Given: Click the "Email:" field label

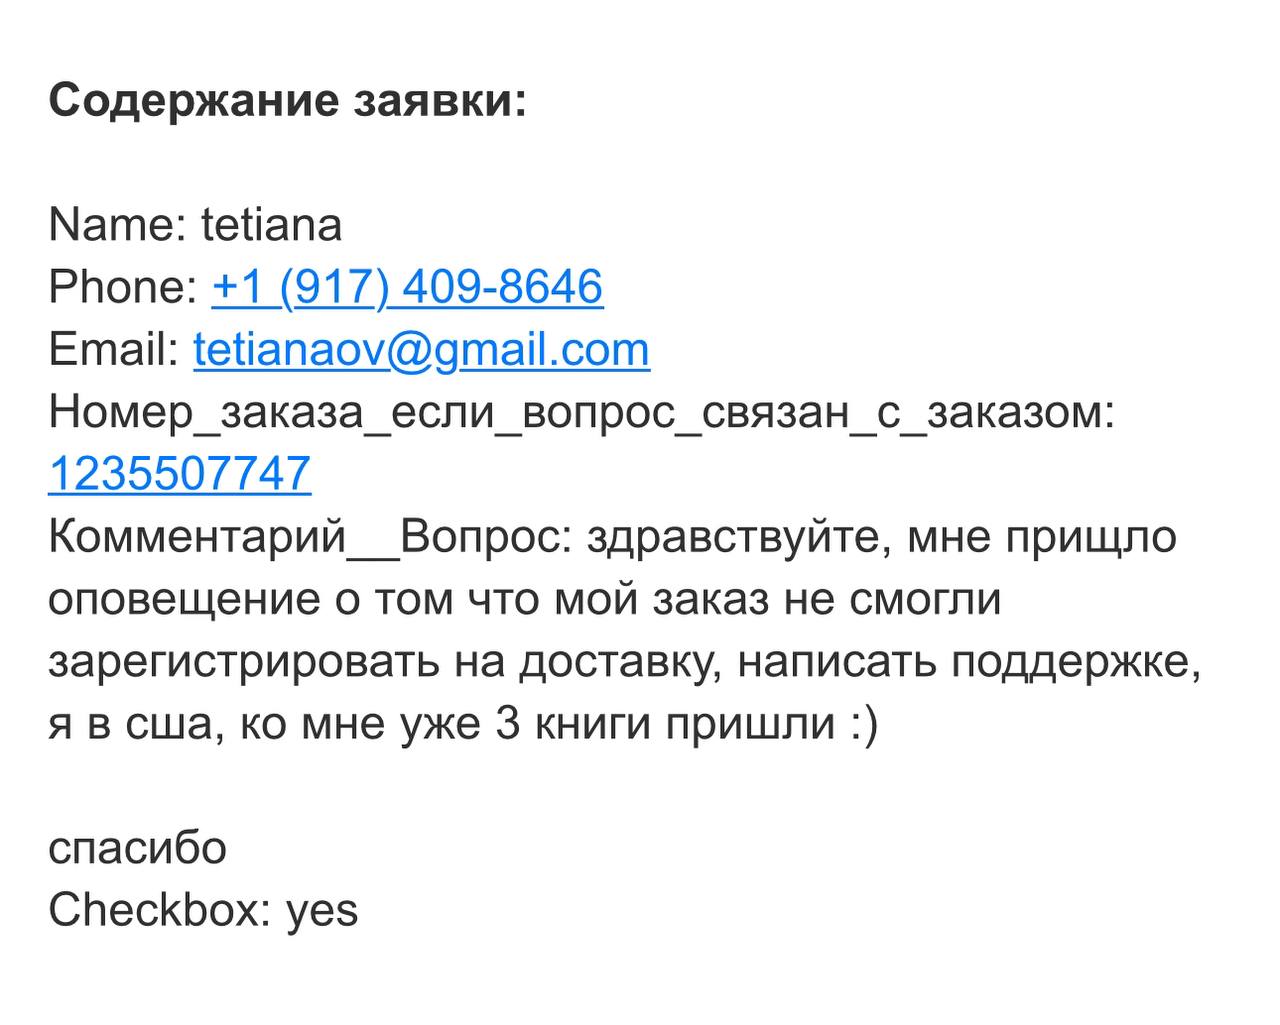Looking at the screenshot, I should (114, 349).
